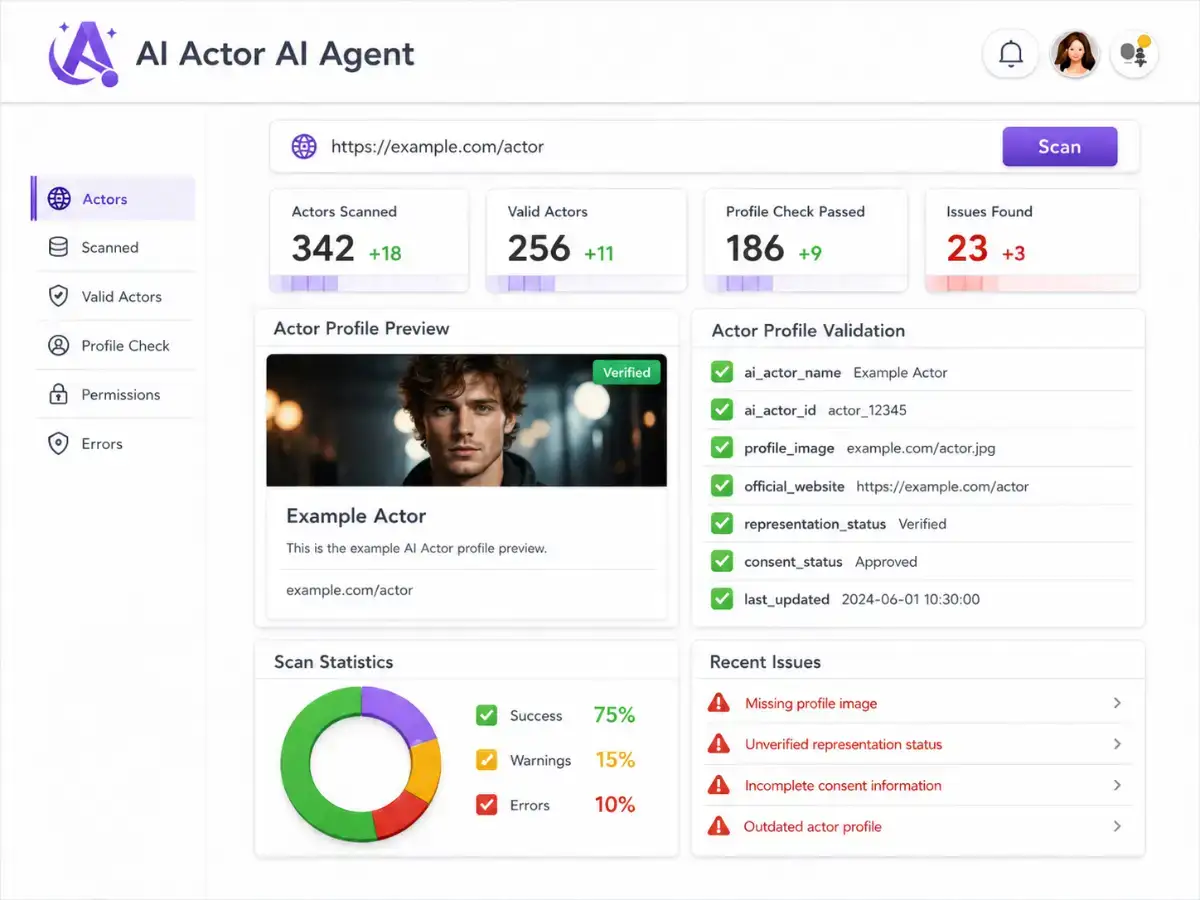Viewport: 1200px width, 900px height.
Task: Click the Profile Check Passed progress bar
Action: pyautogui.click(x=805, y=284)
